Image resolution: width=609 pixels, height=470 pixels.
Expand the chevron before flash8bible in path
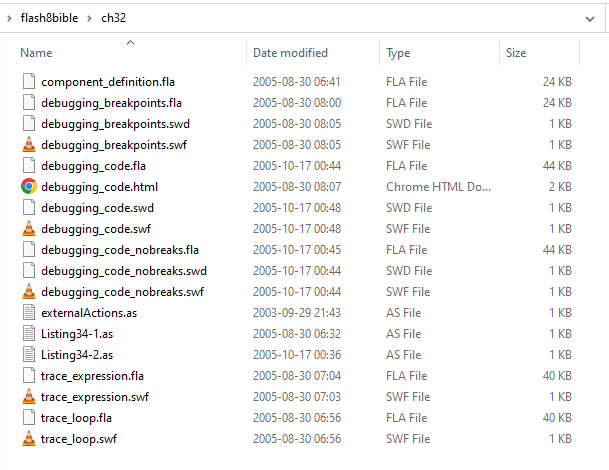coord(9,18)
